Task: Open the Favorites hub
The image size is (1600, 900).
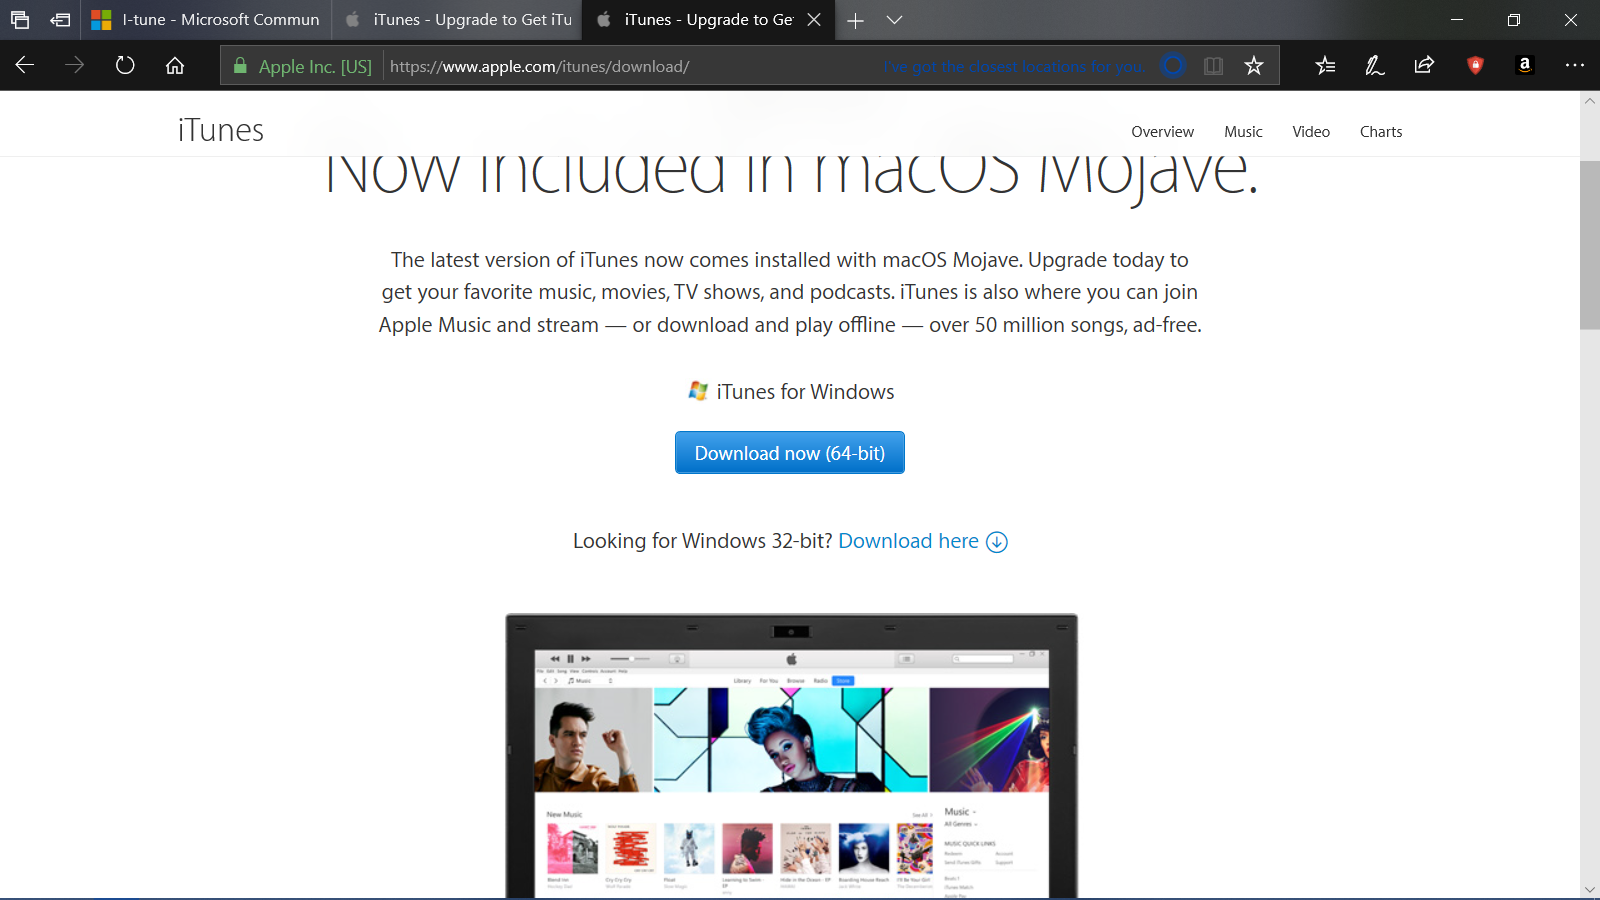Action: 1325,65
